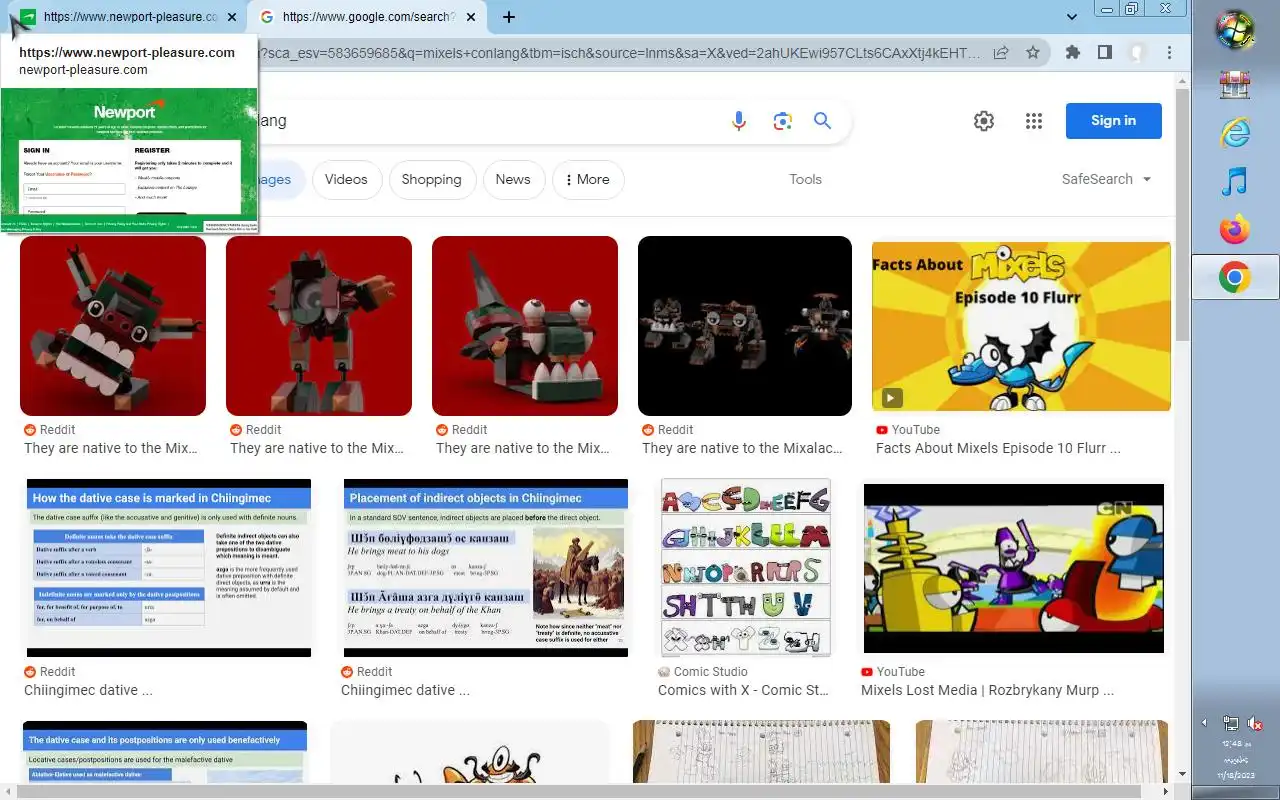Open a new browser tab
The width and height of the screenshot is (1280, 800).
point(509,17)
